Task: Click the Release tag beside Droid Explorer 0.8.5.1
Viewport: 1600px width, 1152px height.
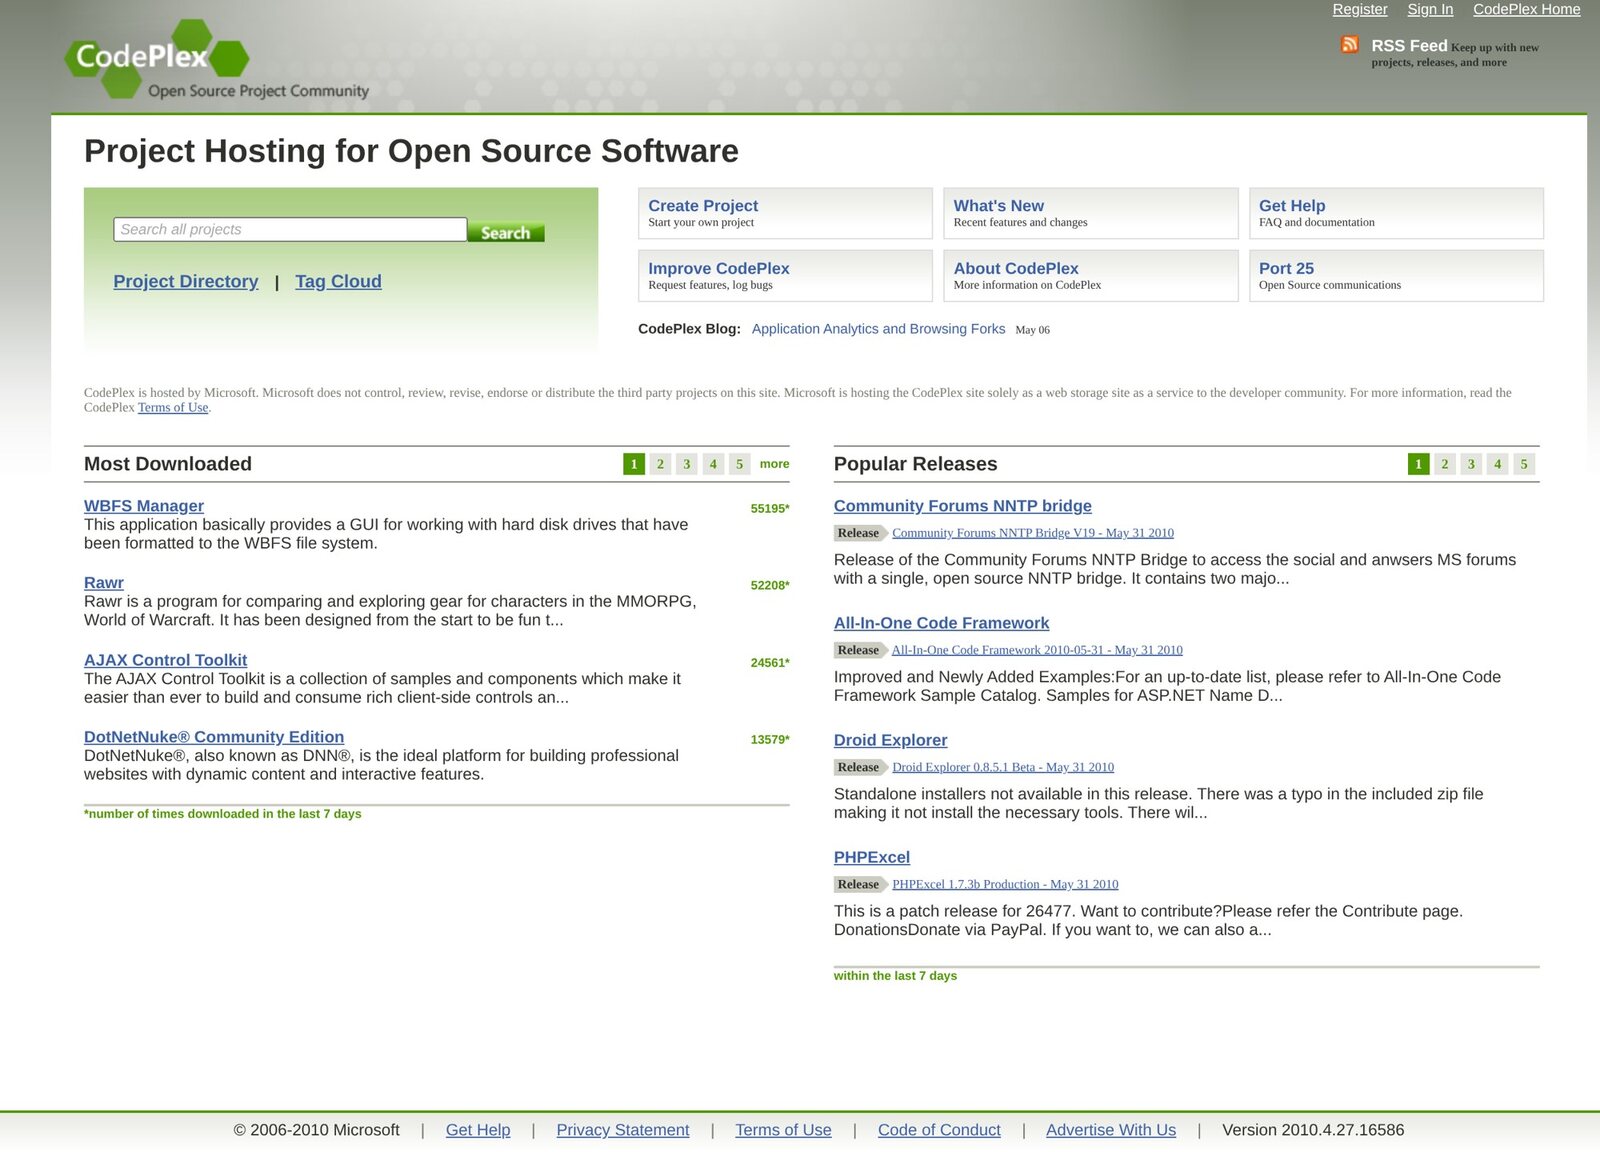Action: pos(860,767)
